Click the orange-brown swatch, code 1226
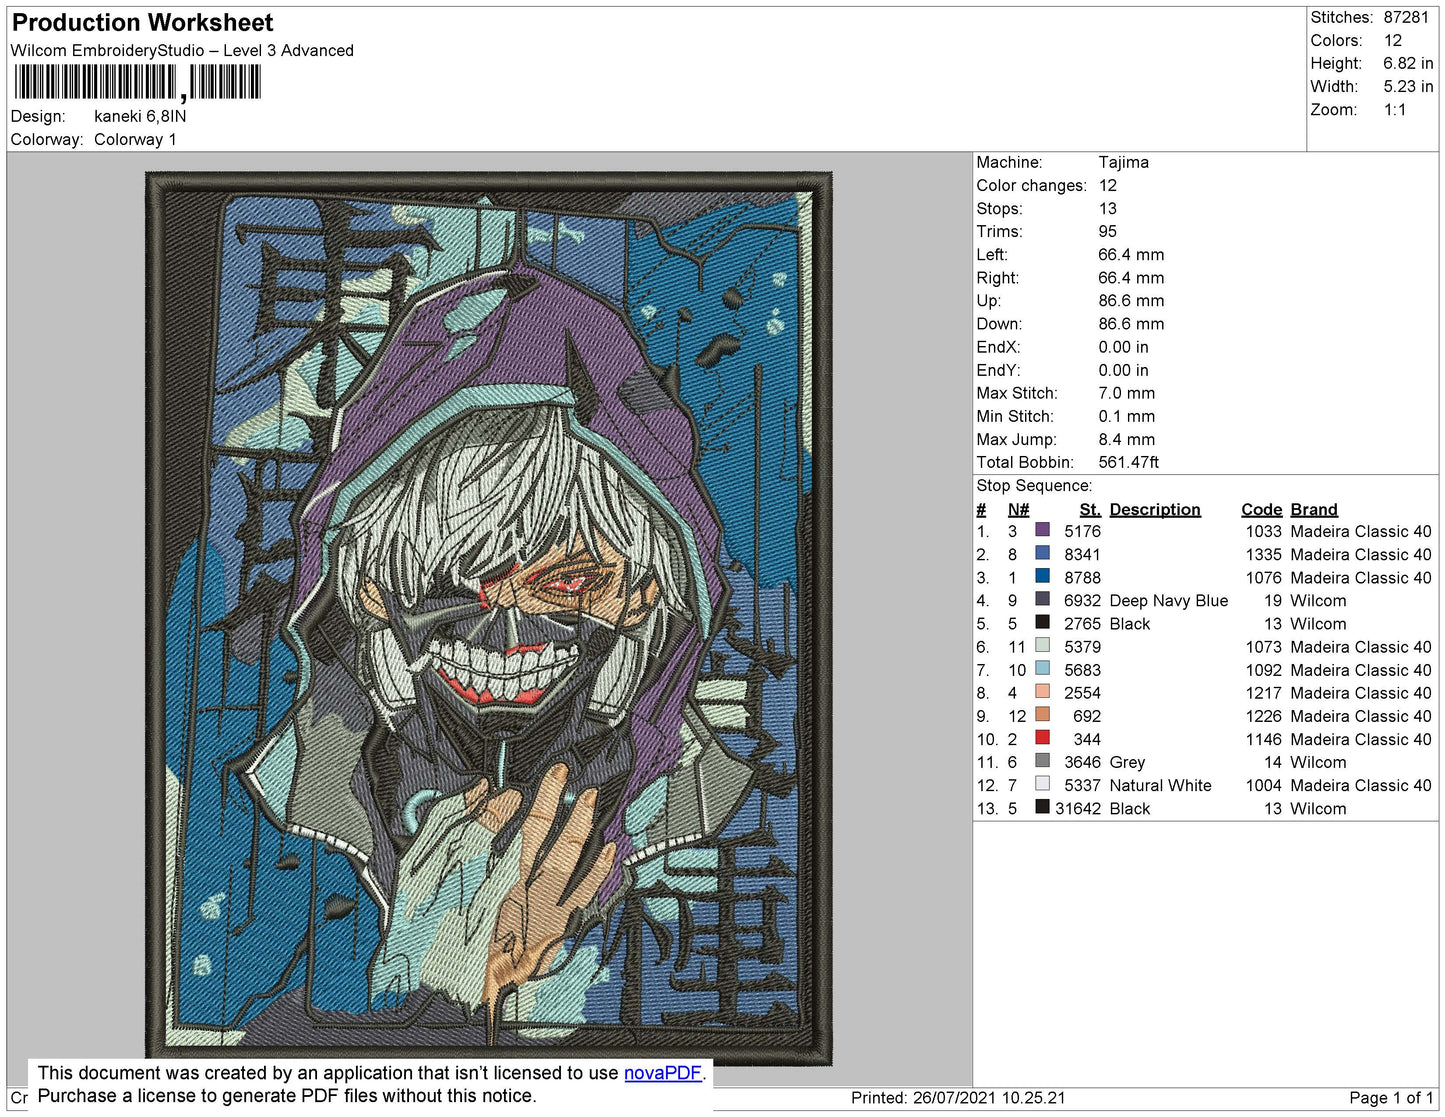The height and width of the screenshot is (1117, 1445). coord(1042,715)
